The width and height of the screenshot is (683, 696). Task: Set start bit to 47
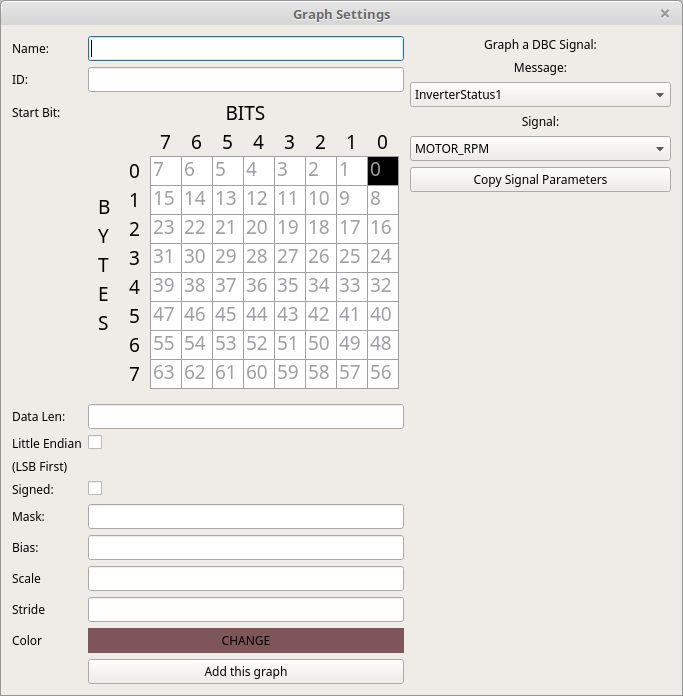click(x=166, y=316)
